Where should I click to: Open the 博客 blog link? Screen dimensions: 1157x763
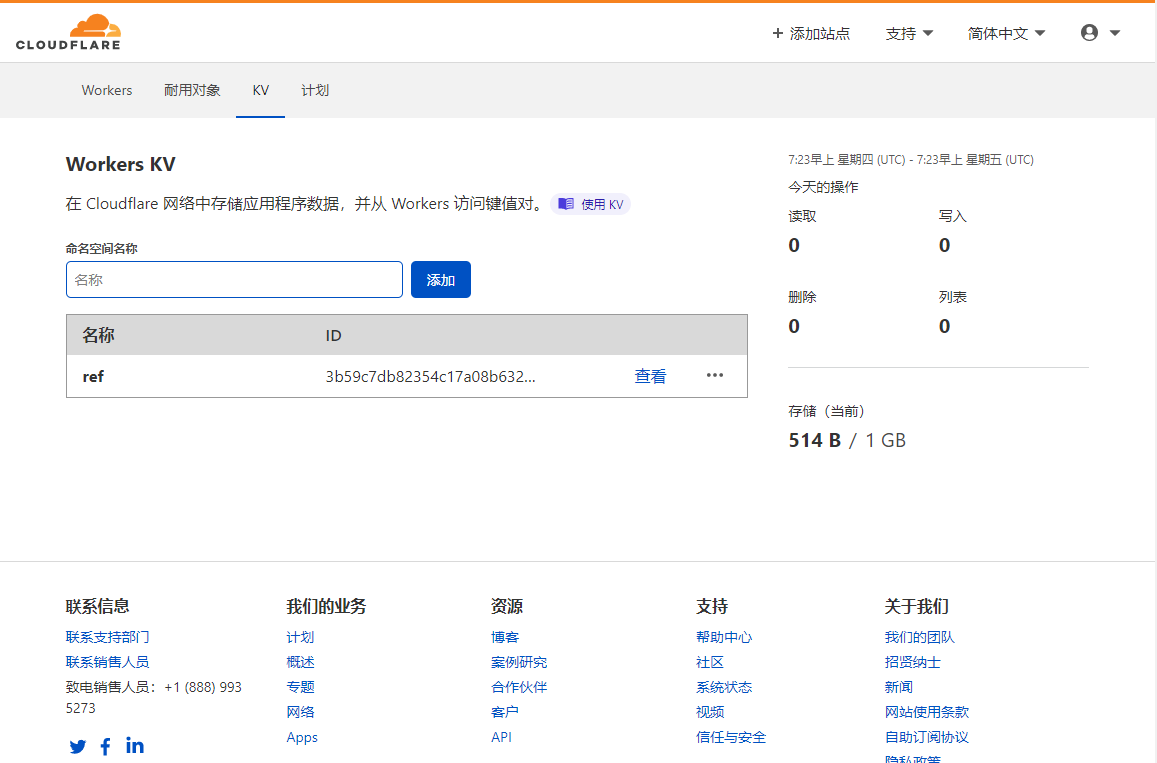505,637
